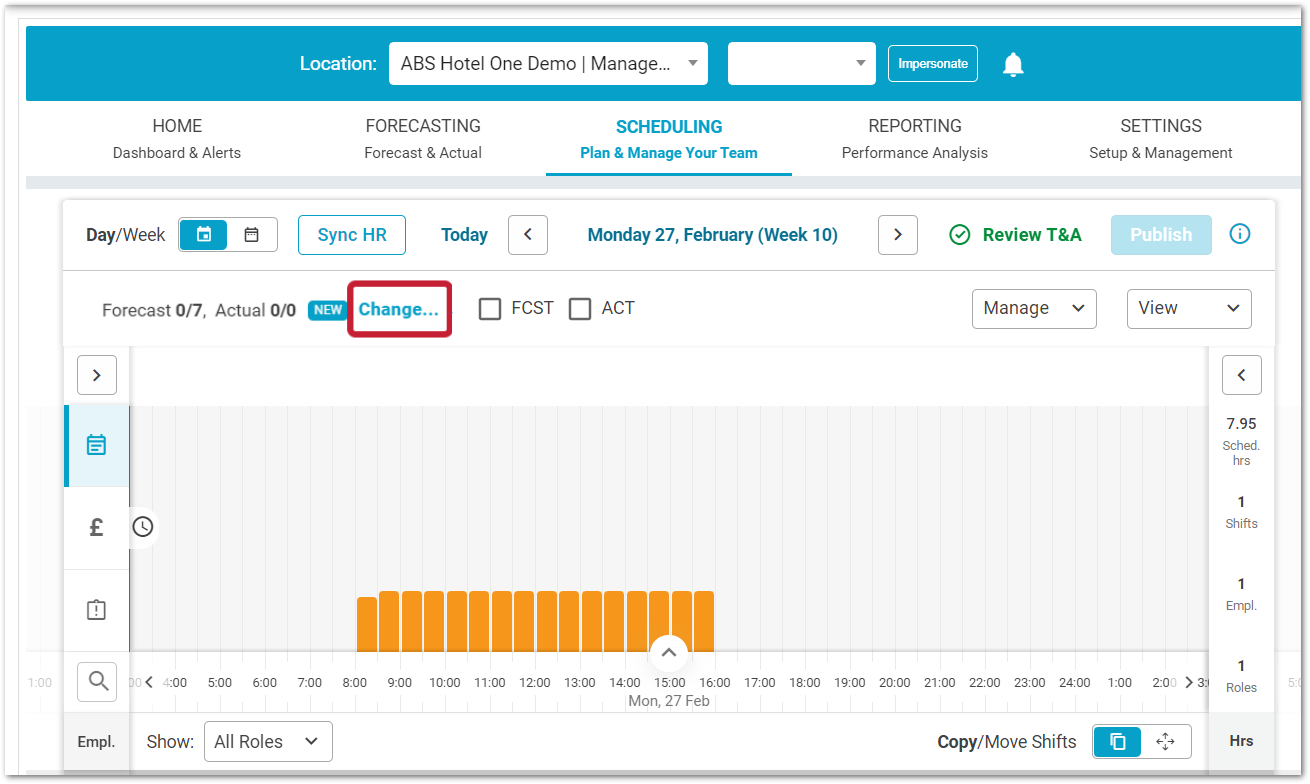
Task: Open the Reporting tab
Action: click(914, 138)
